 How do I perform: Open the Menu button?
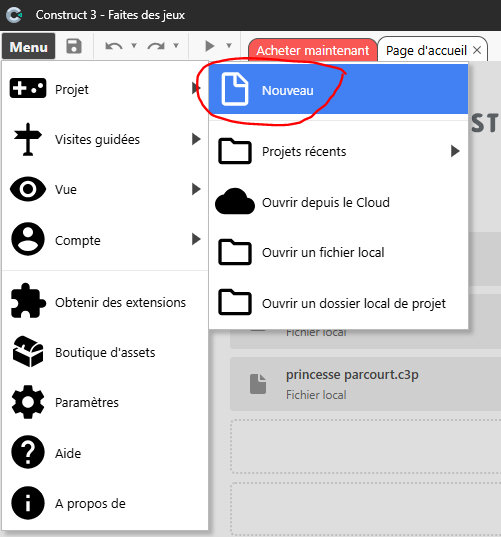28,47
